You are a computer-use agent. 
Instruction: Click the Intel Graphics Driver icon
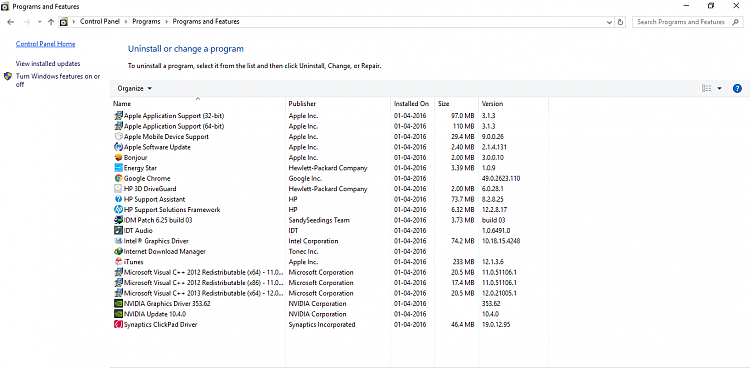point(119,241)
